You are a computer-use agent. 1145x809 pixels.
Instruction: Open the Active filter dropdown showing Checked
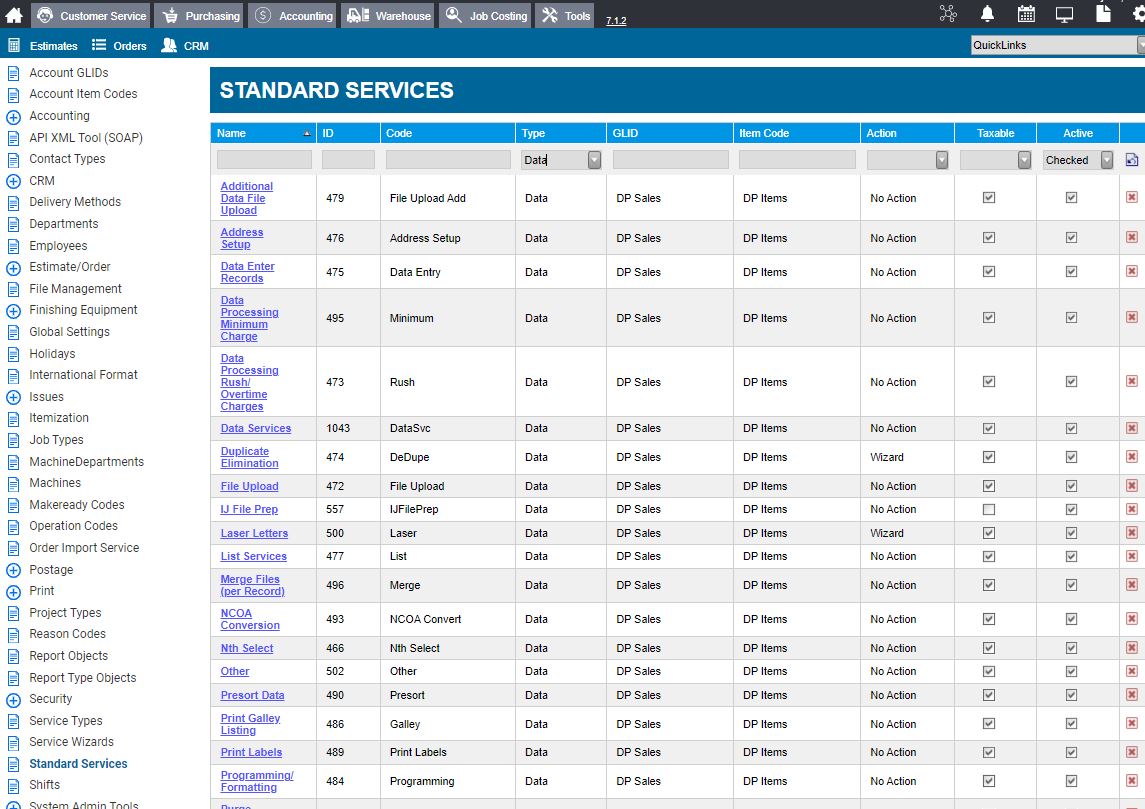click(x=1107, y=160)
